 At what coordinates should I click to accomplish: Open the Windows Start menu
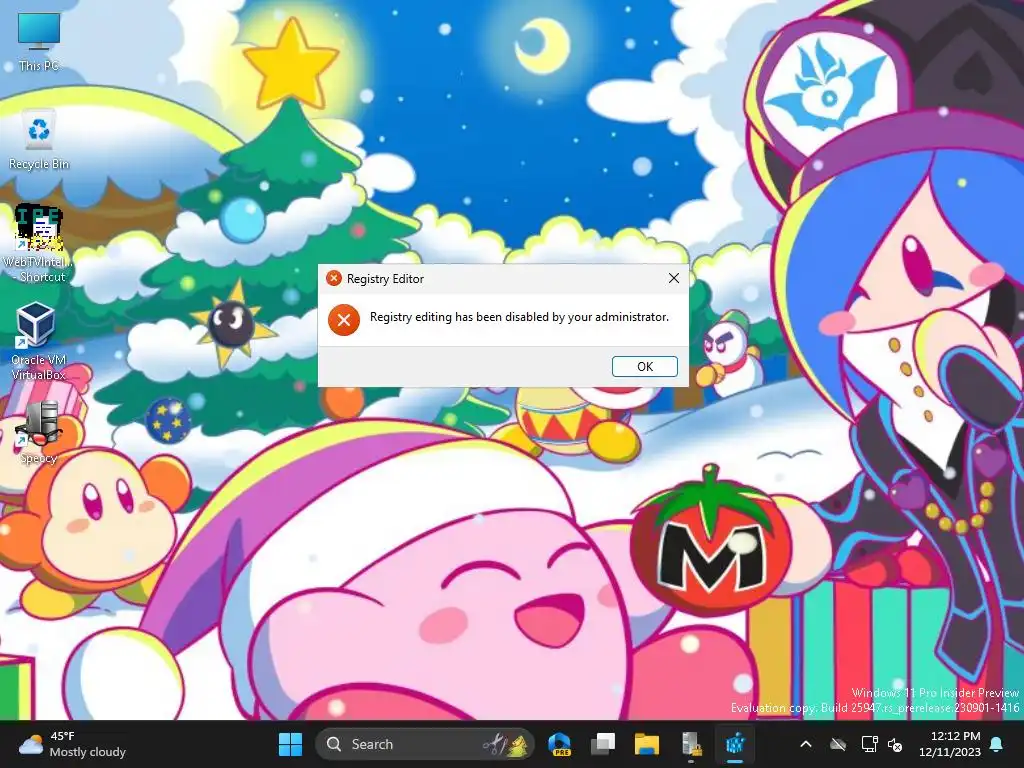pos(290,744)
